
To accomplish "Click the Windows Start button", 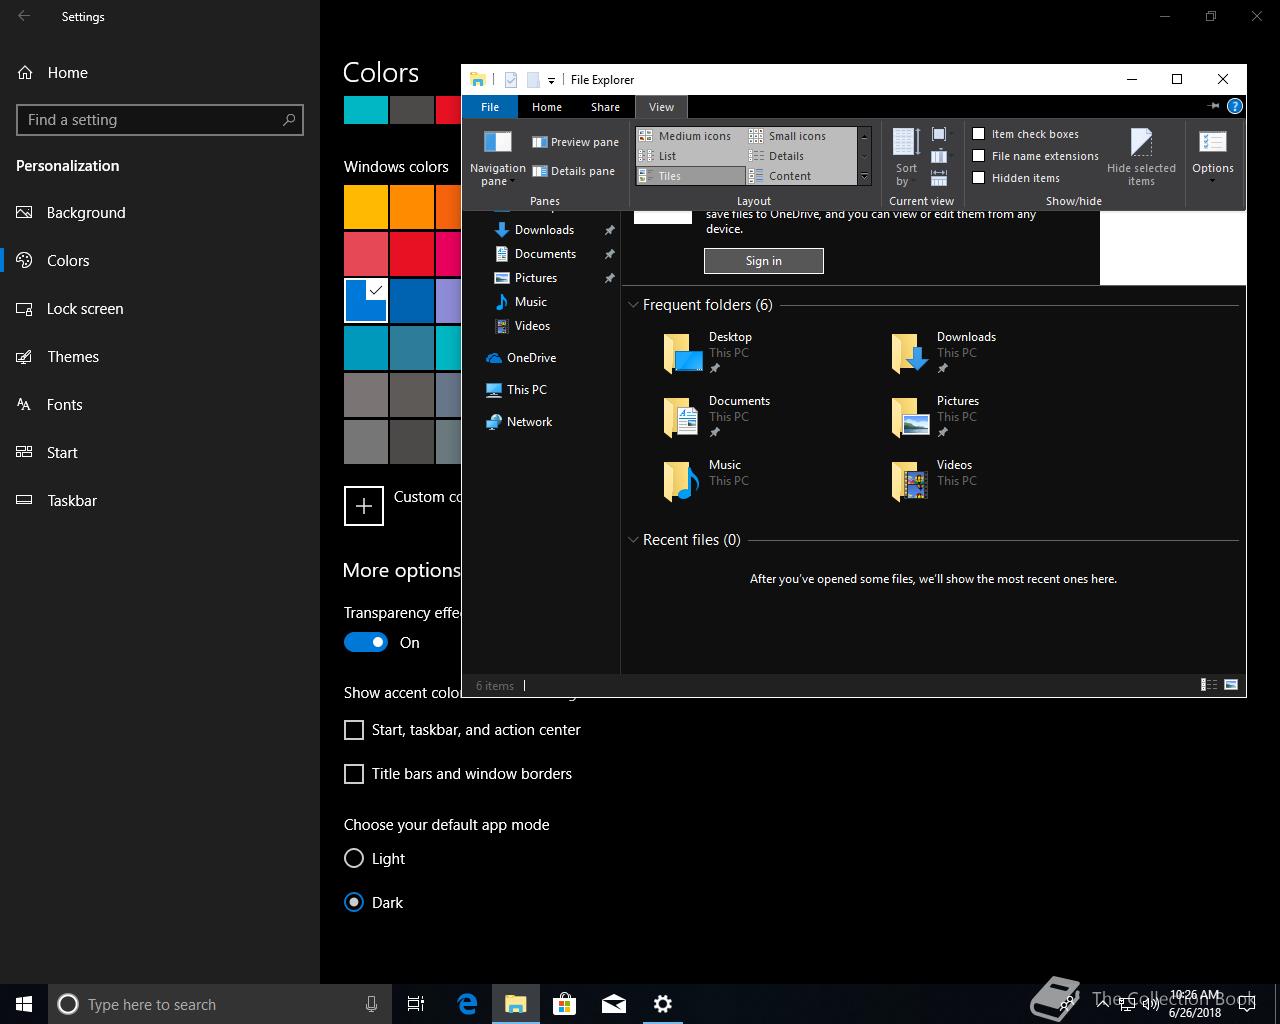I will tap(24, 1004).
